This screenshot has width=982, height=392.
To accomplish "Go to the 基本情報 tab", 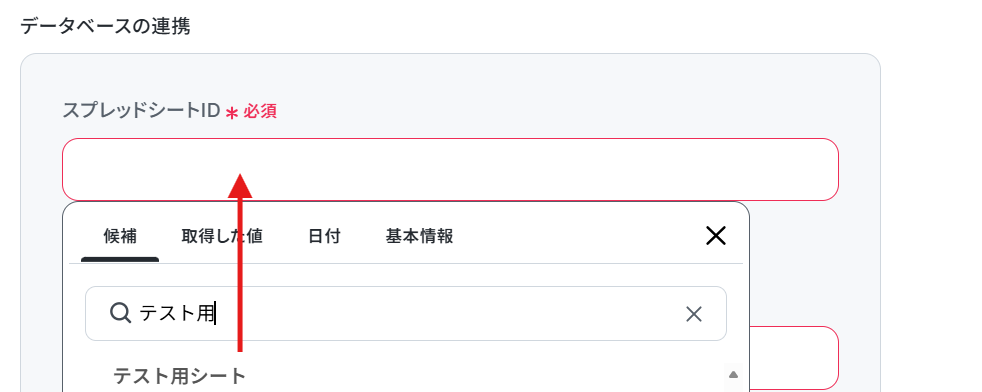I will (x=420, y=236).
